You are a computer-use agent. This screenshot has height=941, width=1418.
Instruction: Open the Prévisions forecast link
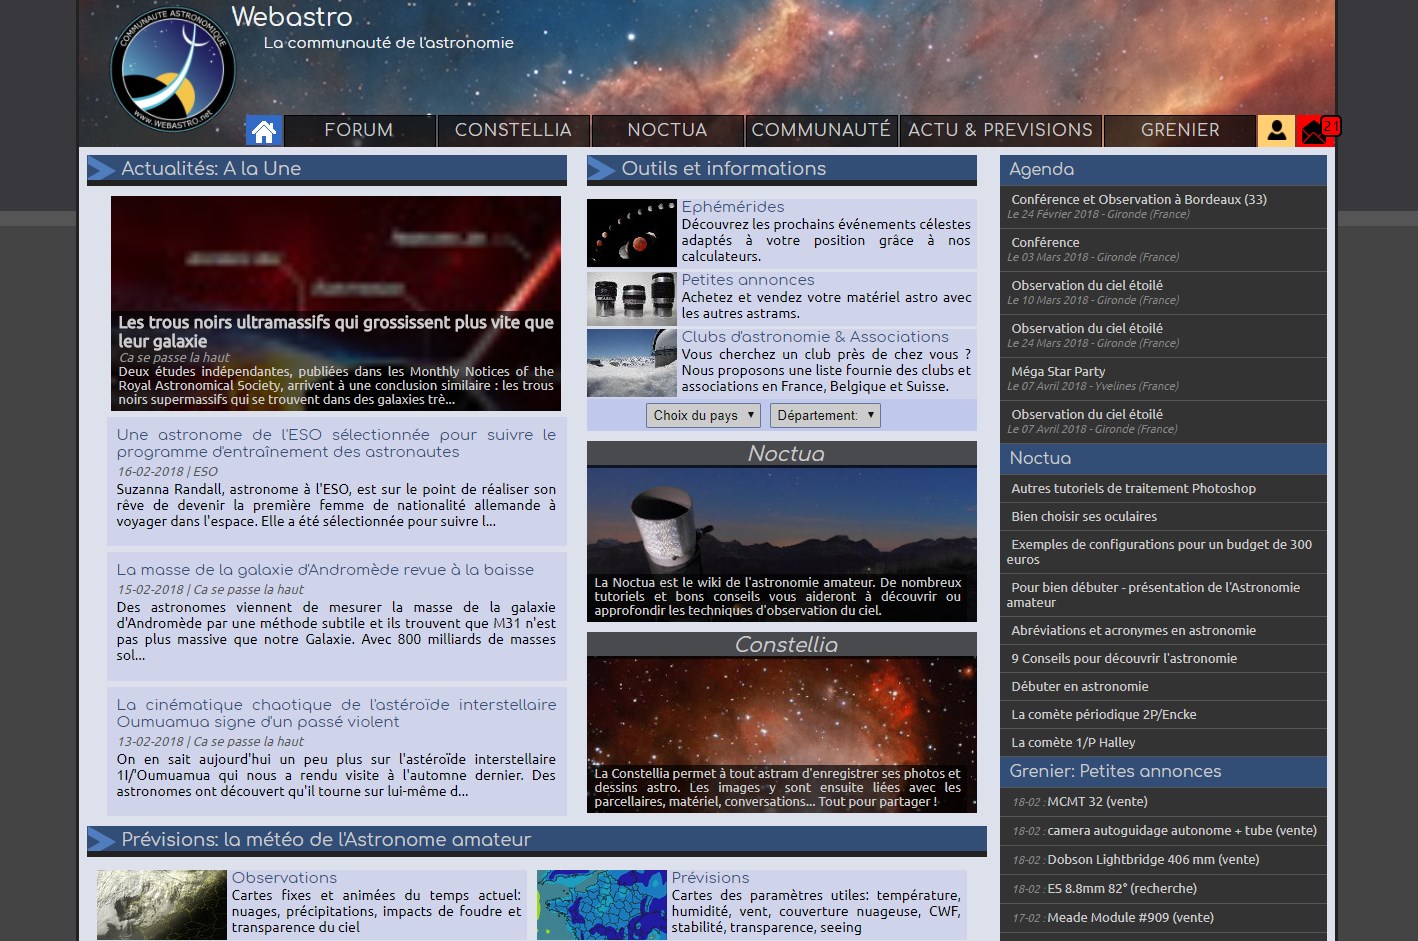(x=710, y=878)
